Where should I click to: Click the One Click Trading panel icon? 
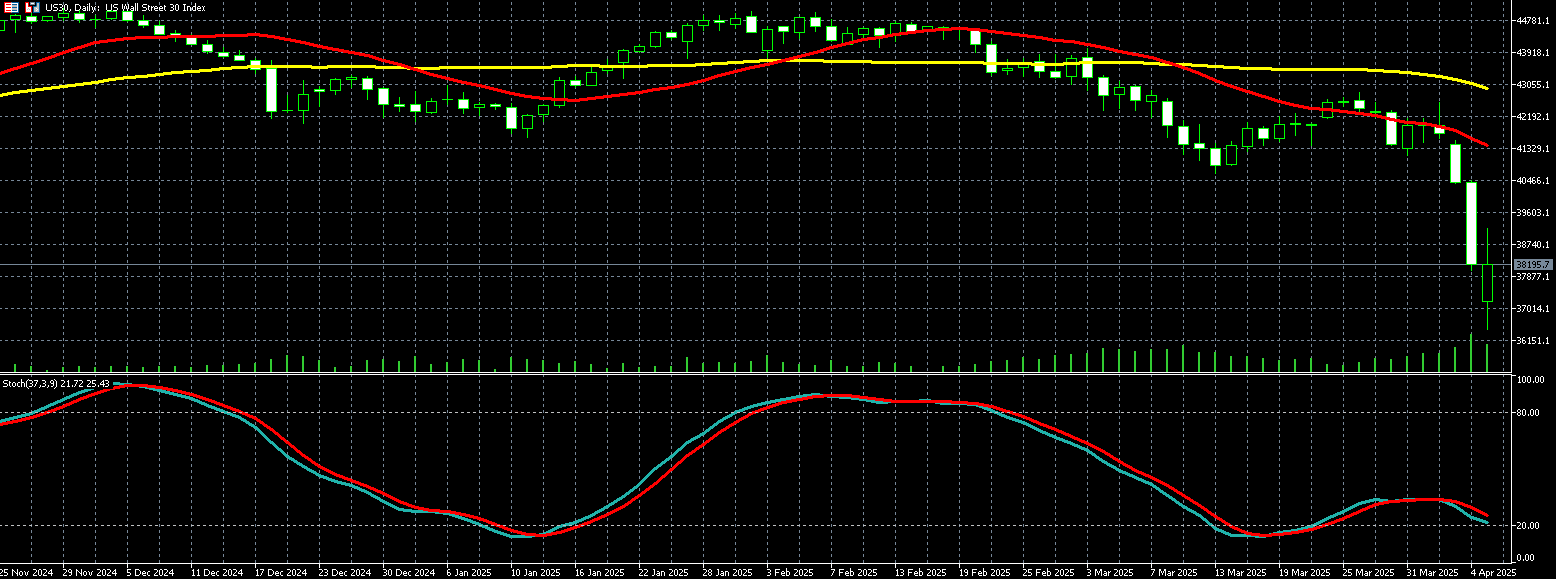click(x=13, y=7)
